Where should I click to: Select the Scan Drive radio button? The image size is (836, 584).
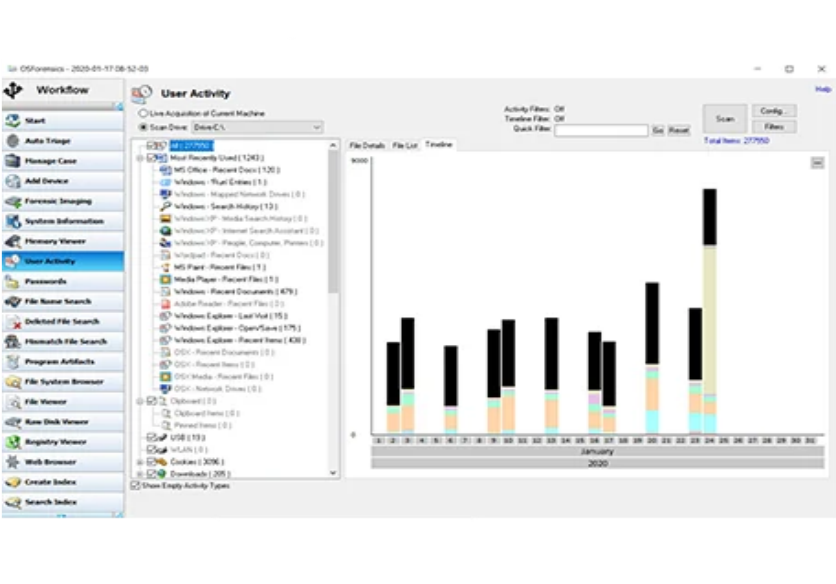click(143, 127)
